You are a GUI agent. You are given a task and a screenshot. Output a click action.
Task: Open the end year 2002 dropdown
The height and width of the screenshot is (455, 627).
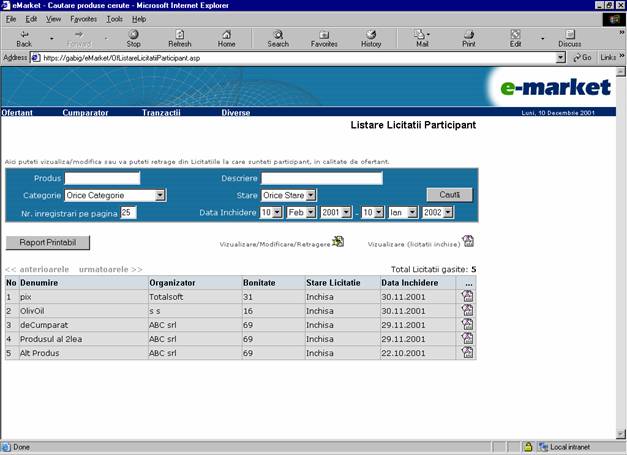coord(448,213)
